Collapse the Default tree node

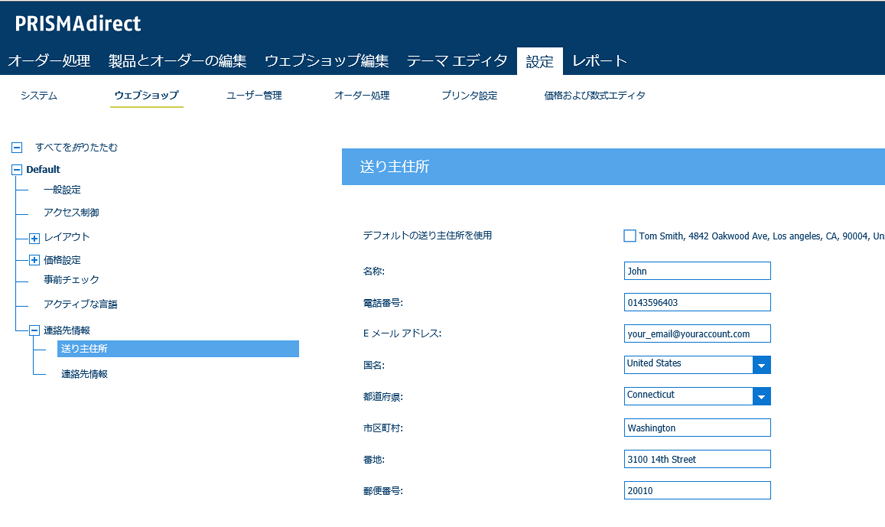click(x=16, y=170)
